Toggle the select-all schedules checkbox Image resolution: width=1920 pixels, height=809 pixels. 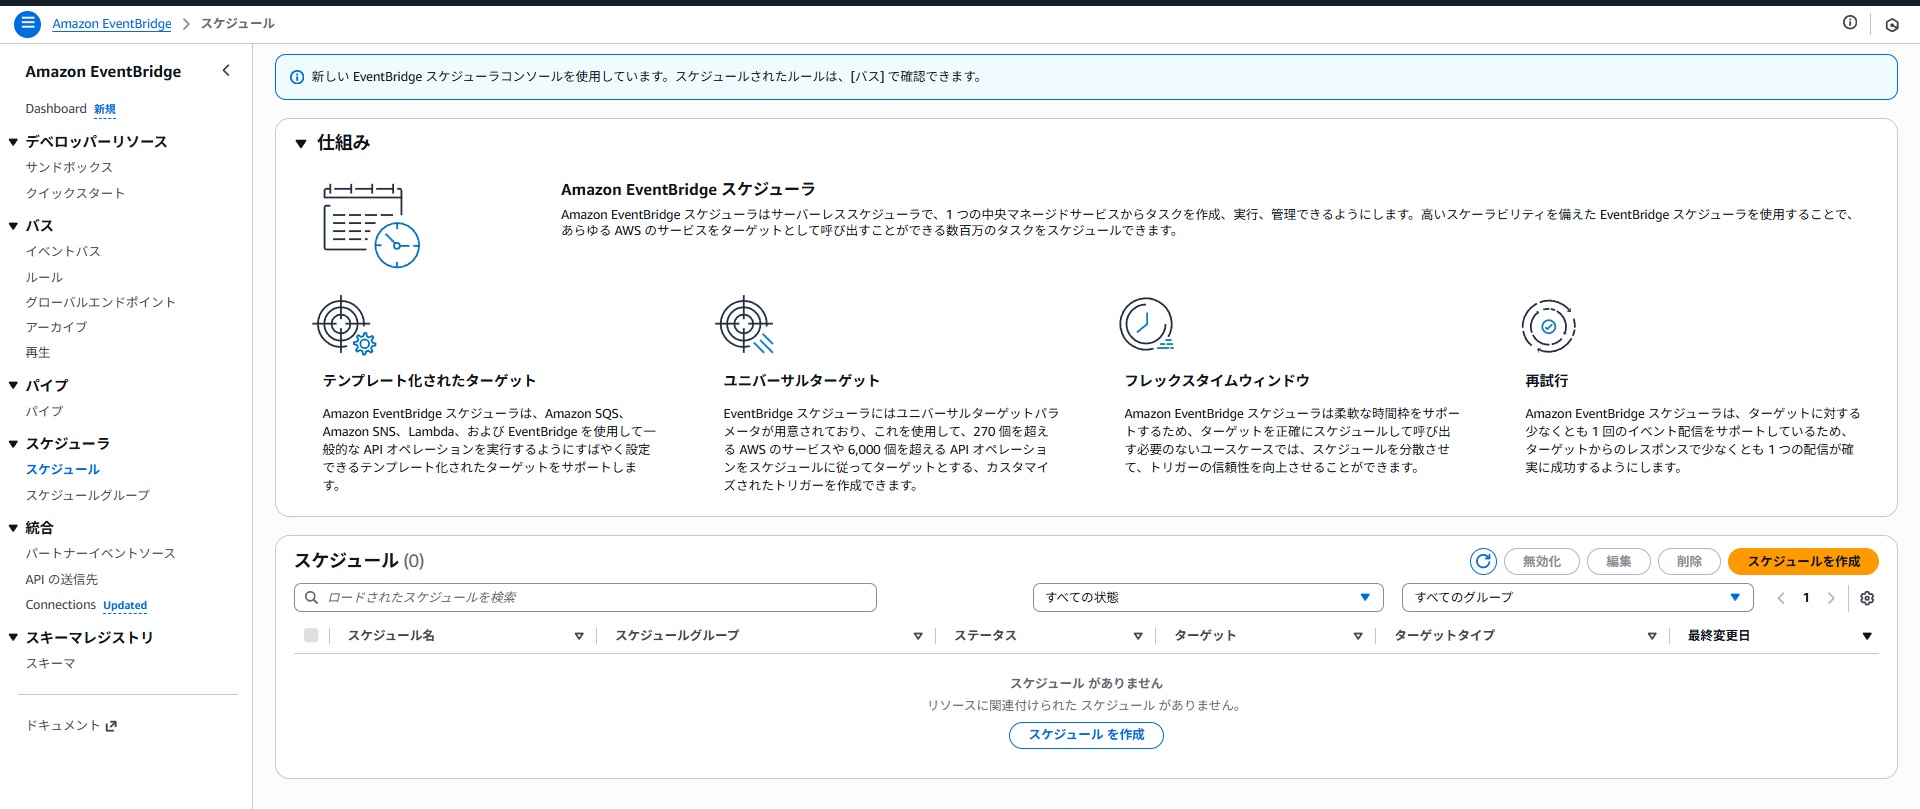[x=311, y=636]
